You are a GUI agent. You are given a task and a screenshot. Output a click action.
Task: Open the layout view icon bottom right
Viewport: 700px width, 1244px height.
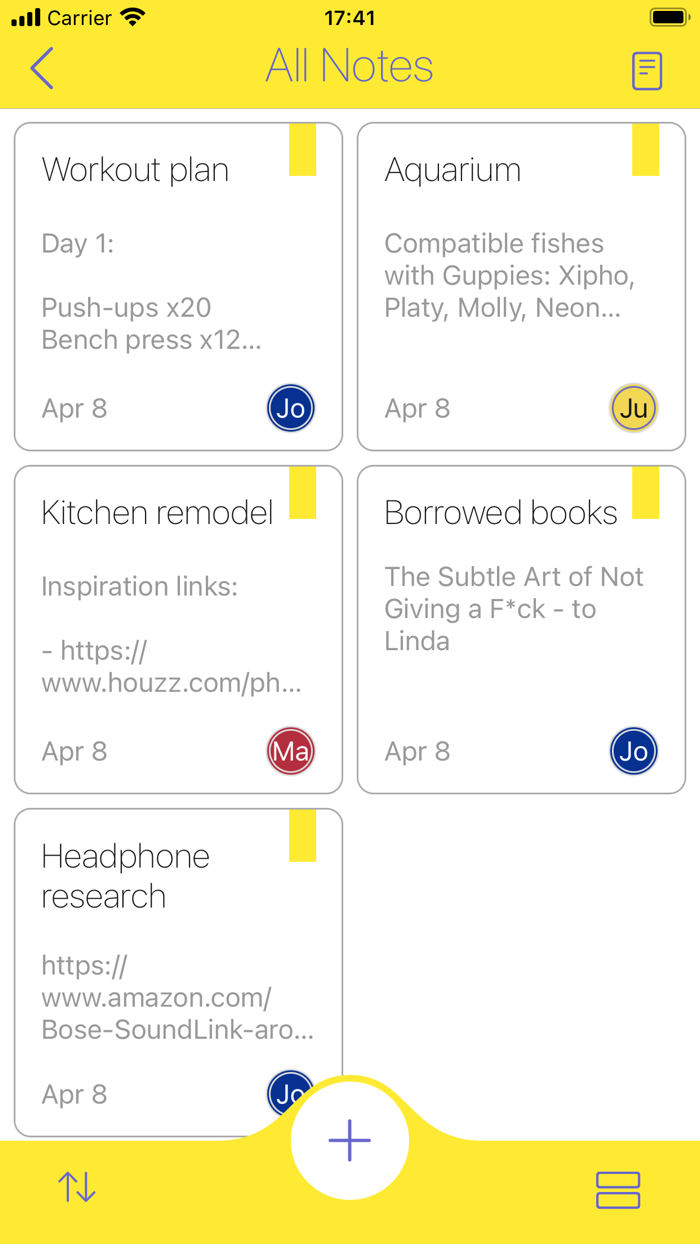pyautogui.click(x=618, y=1190)
